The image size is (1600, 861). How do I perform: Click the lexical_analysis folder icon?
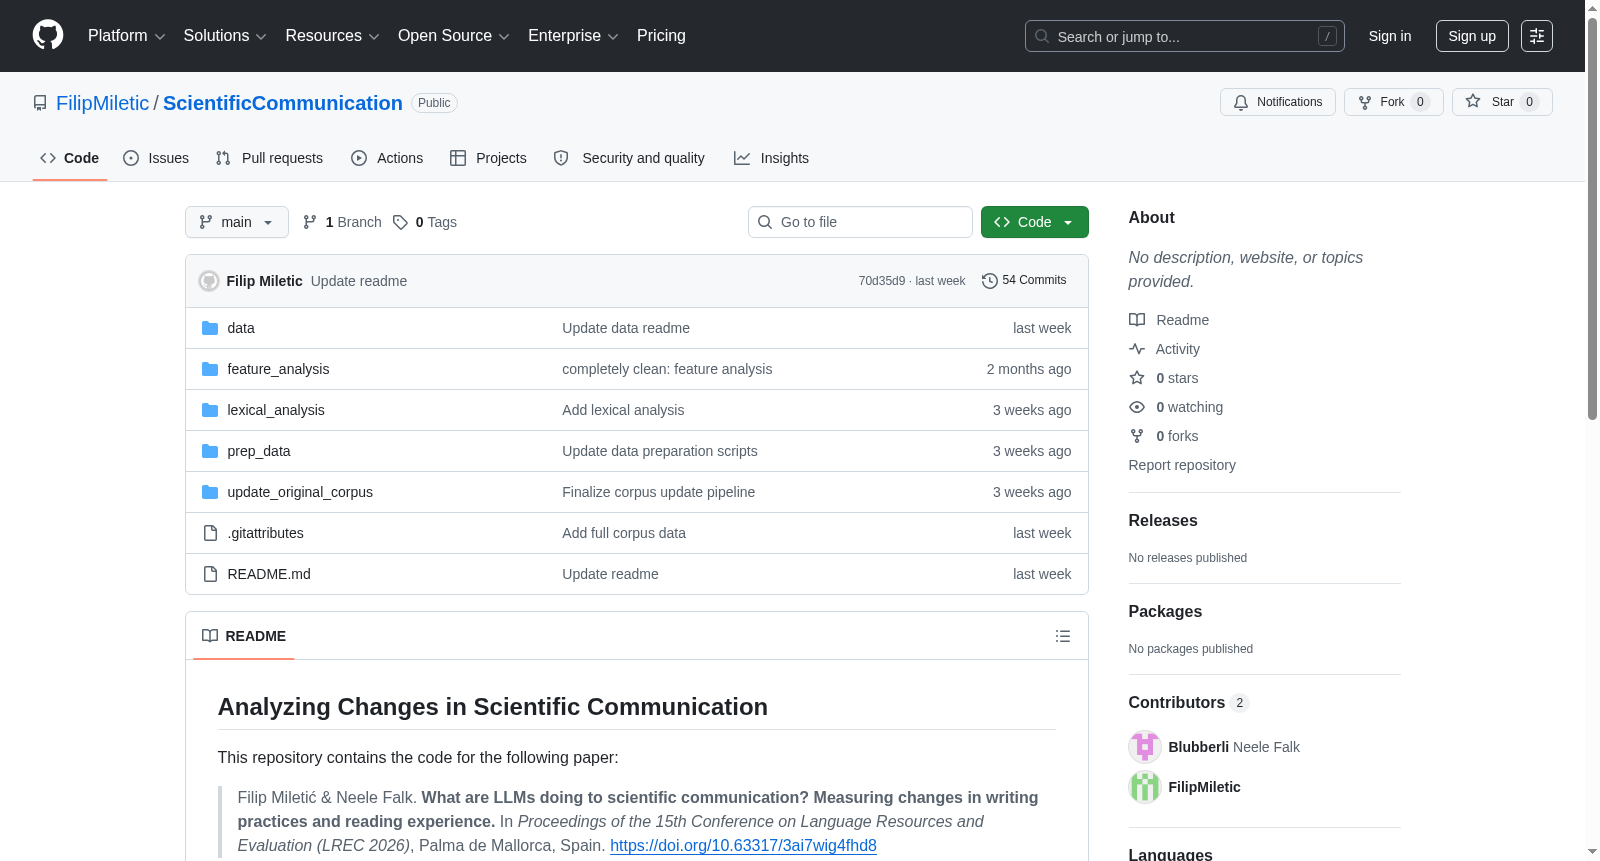[210, 410]
